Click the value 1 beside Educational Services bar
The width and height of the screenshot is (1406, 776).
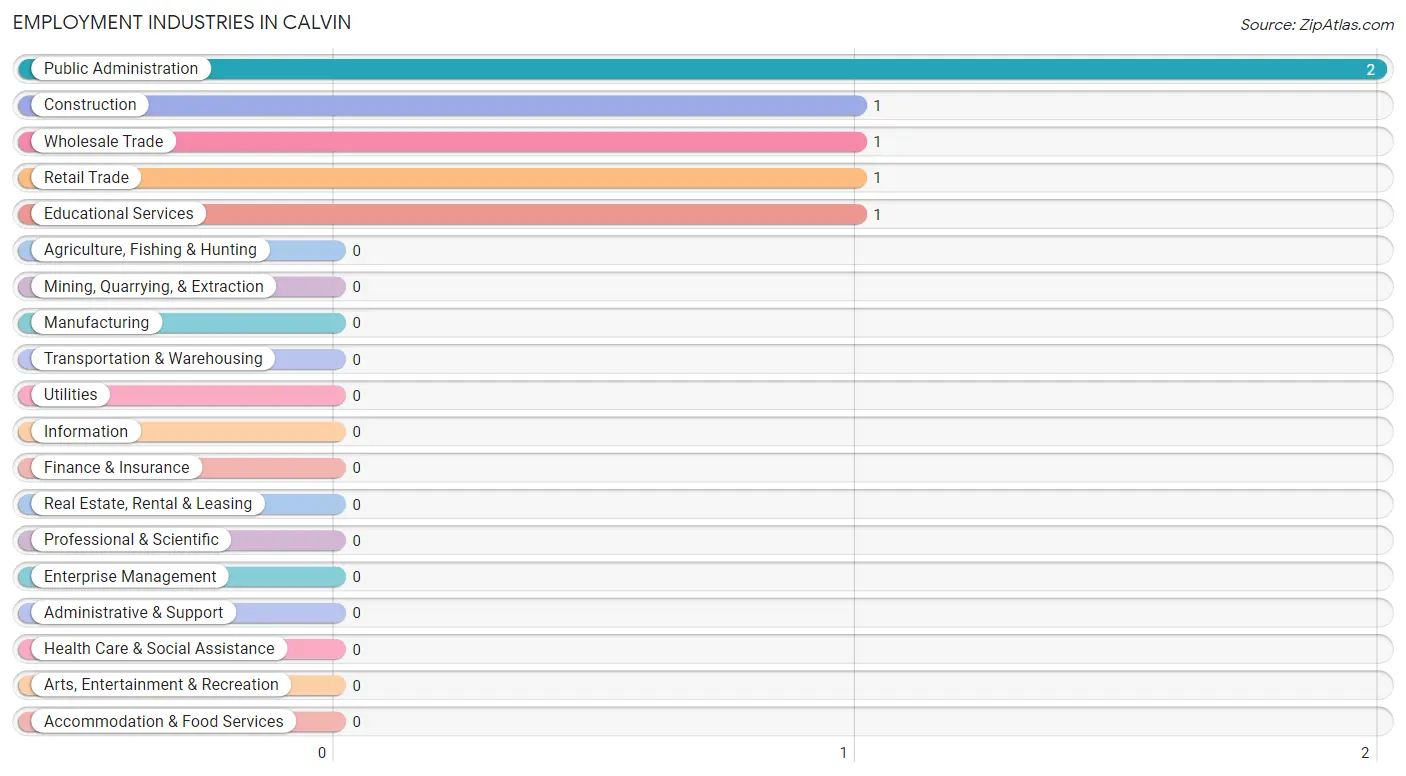[x=877, y=215]
